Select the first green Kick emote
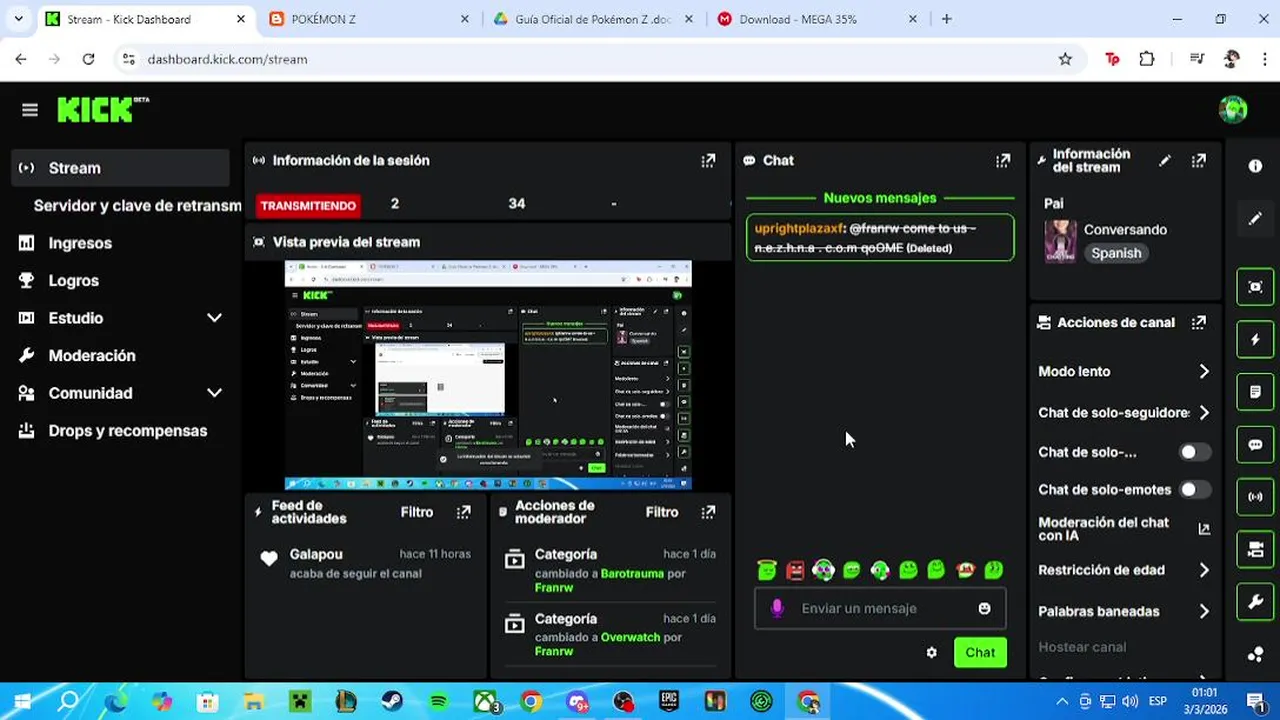 [767, 570]
